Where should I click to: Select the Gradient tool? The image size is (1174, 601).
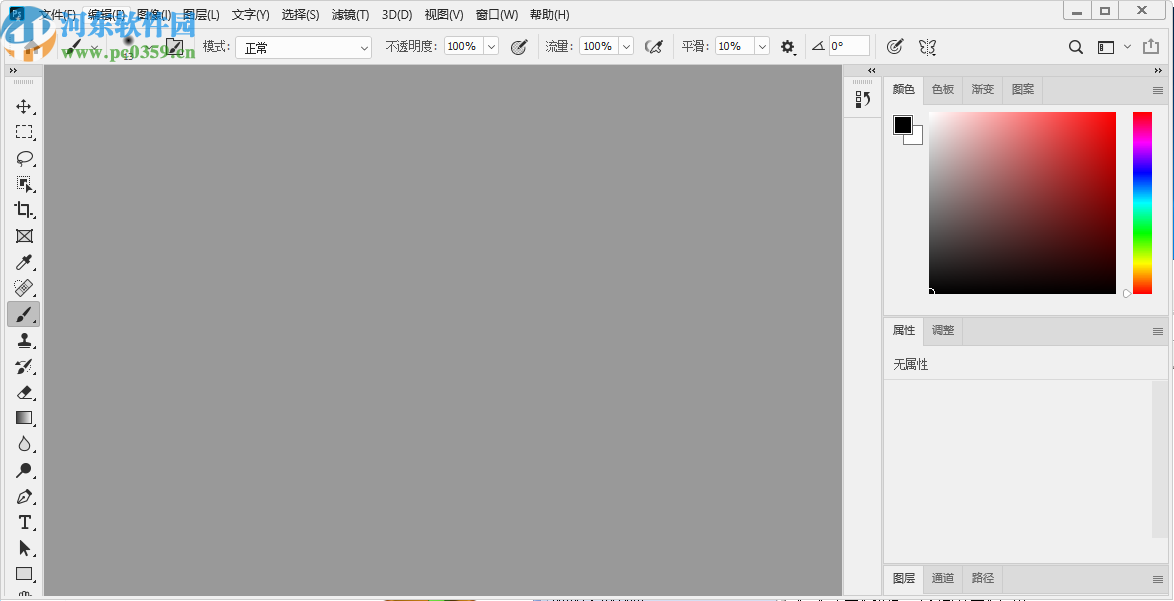(x=24, y=418)
